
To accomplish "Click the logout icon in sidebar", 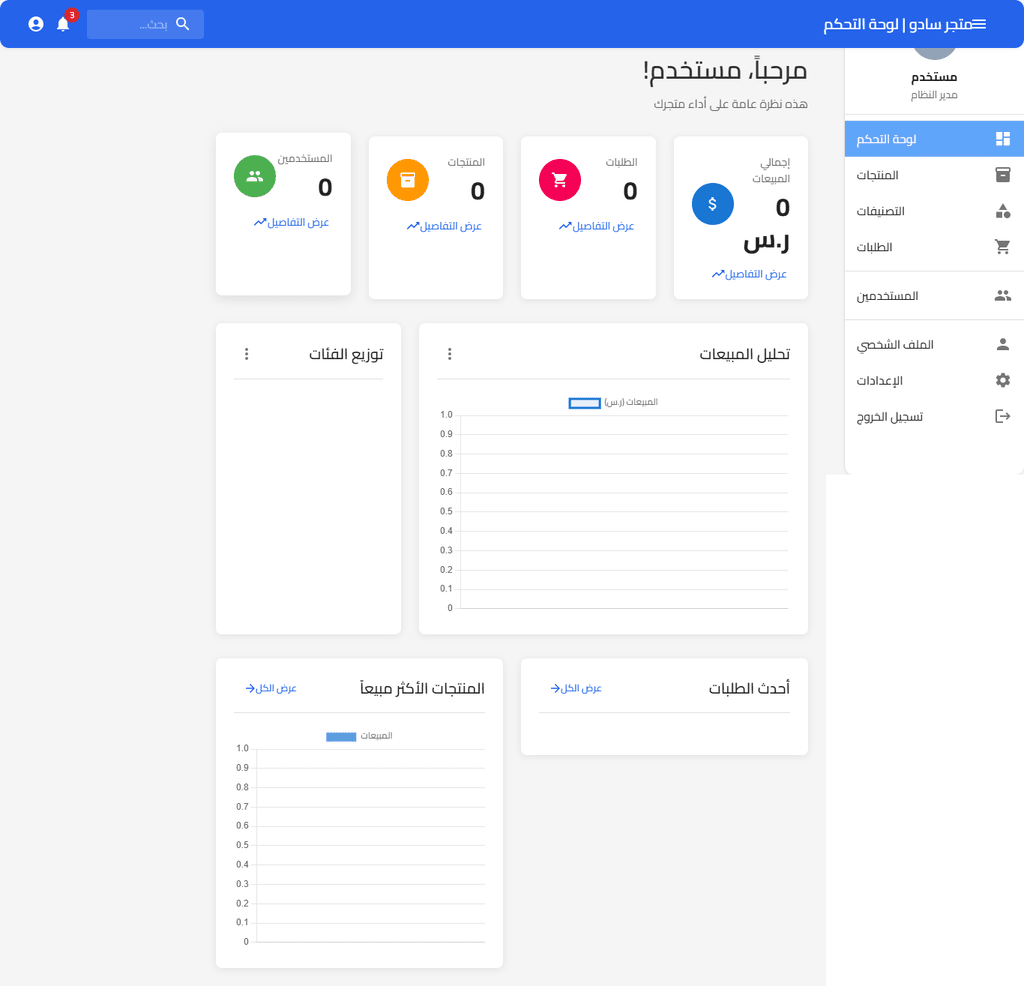I will (1002, 416).
